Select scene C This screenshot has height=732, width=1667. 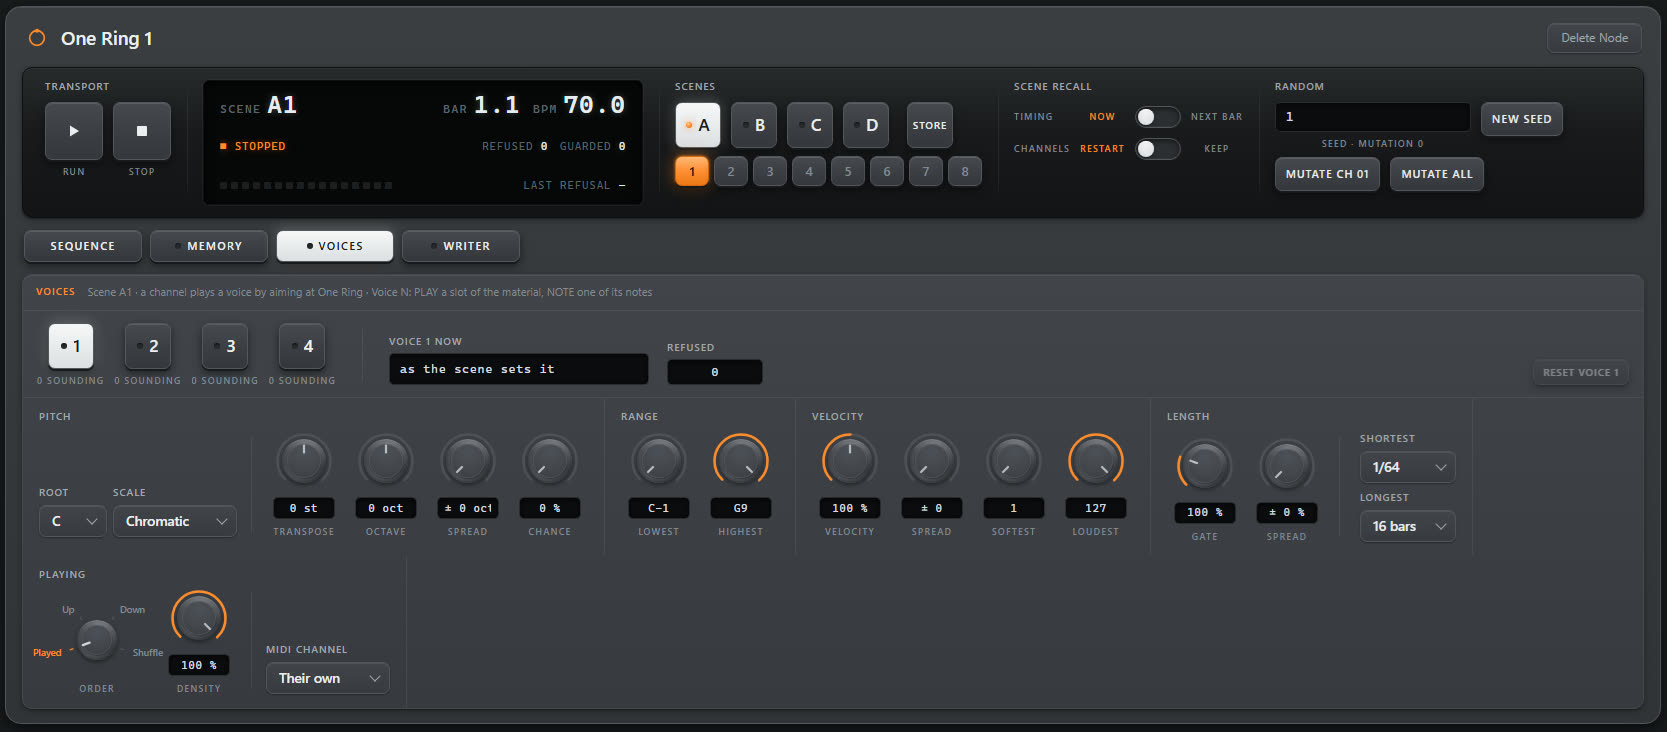(810, 125)
